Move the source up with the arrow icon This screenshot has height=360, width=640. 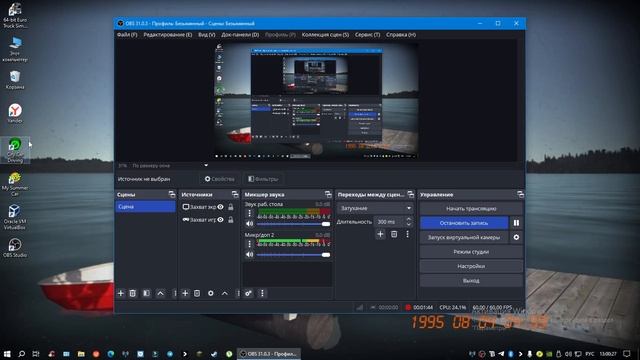tap(225, 293)
